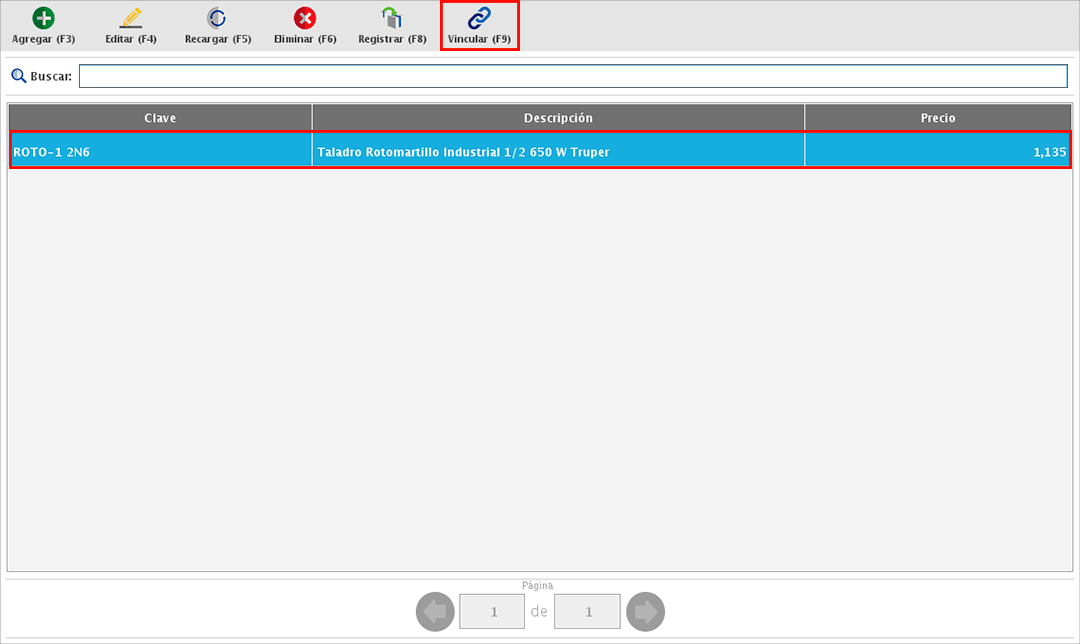Click the Descripción column header
Viewport: 1080px width, 644px height.
558,118
